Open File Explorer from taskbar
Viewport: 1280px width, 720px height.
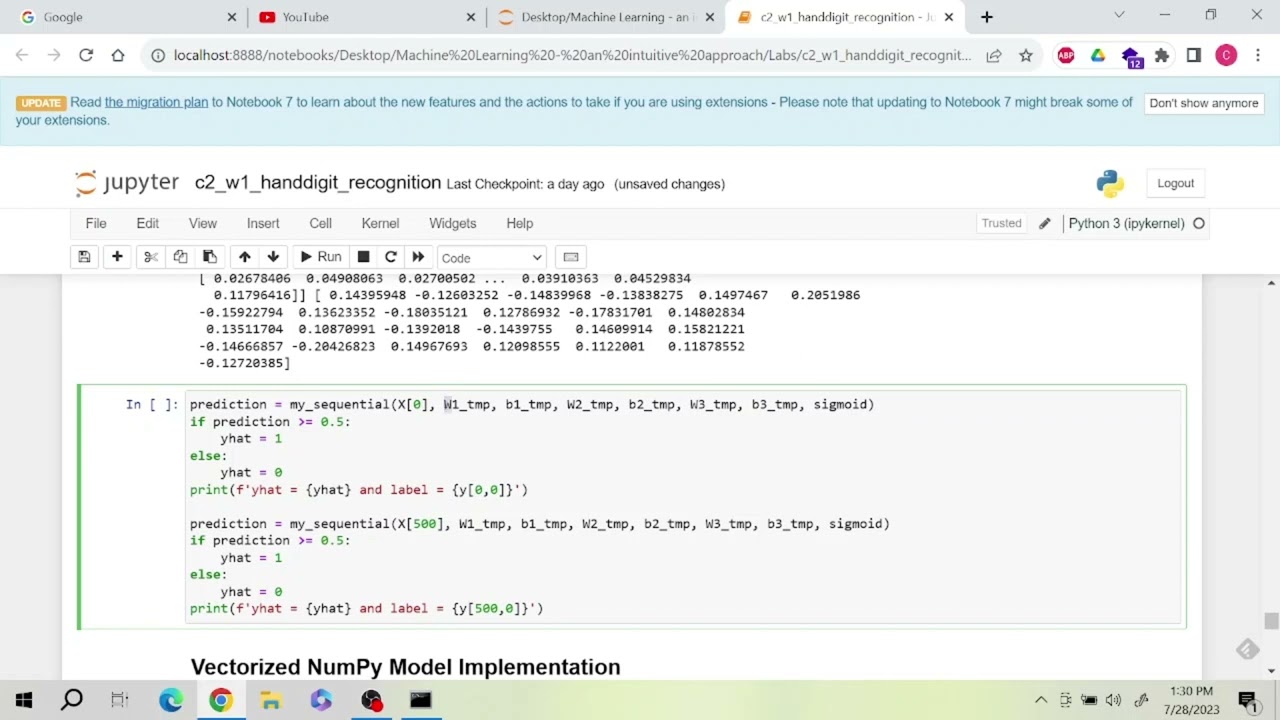(271, 700)
